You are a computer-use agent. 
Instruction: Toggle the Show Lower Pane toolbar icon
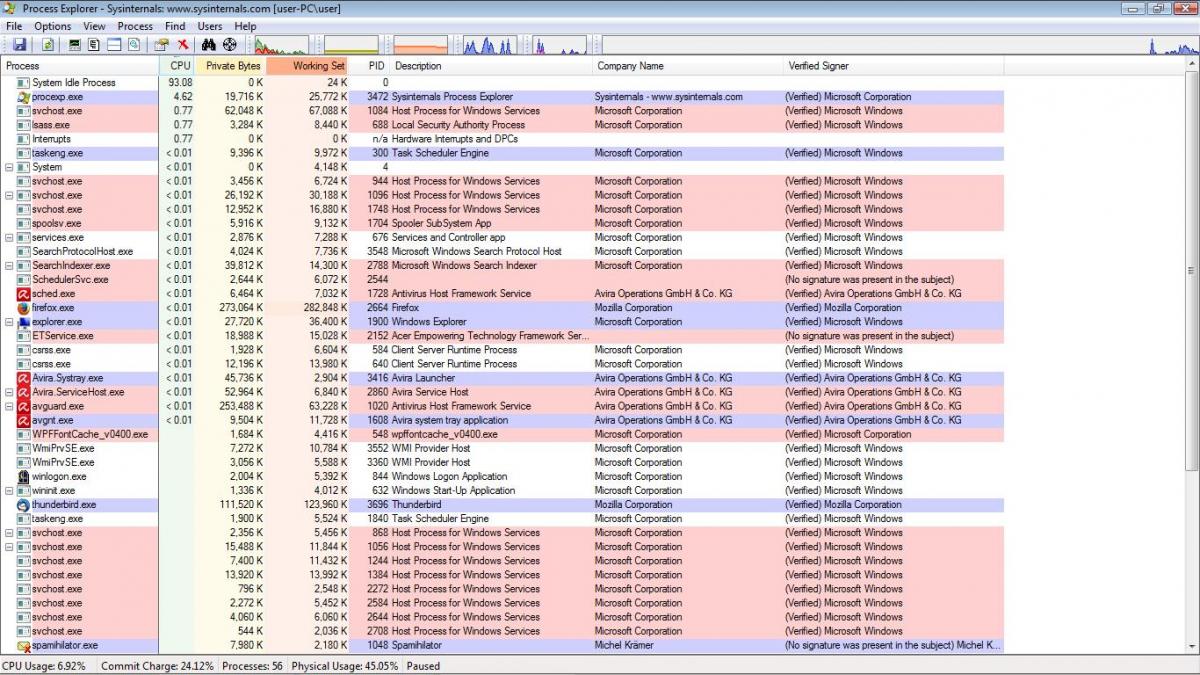(x=114, y=45)
